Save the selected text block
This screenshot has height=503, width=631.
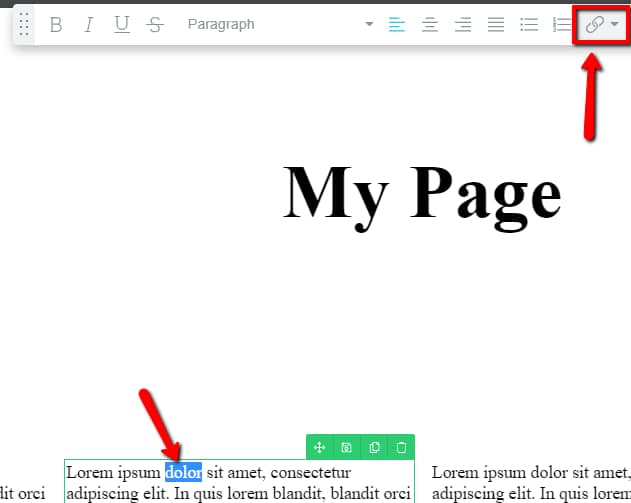coord(346,448)
